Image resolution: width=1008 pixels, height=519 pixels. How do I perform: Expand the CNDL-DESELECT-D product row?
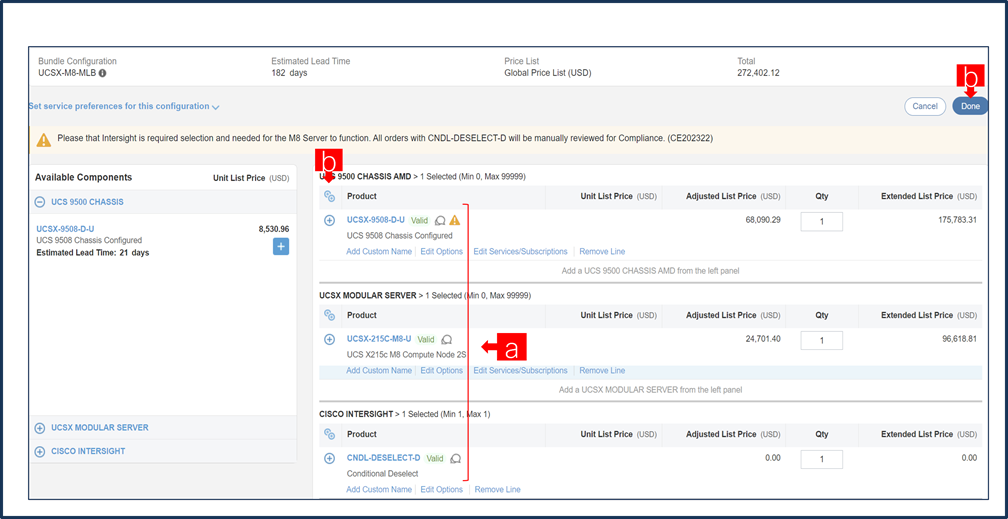click(x=329, y=459)
